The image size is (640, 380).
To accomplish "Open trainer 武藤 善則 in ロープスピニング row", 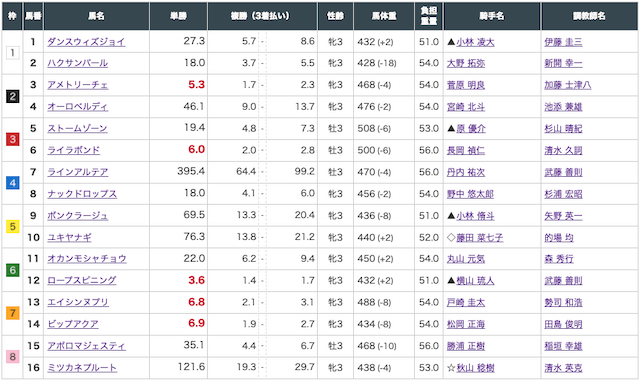I will 563,281.
